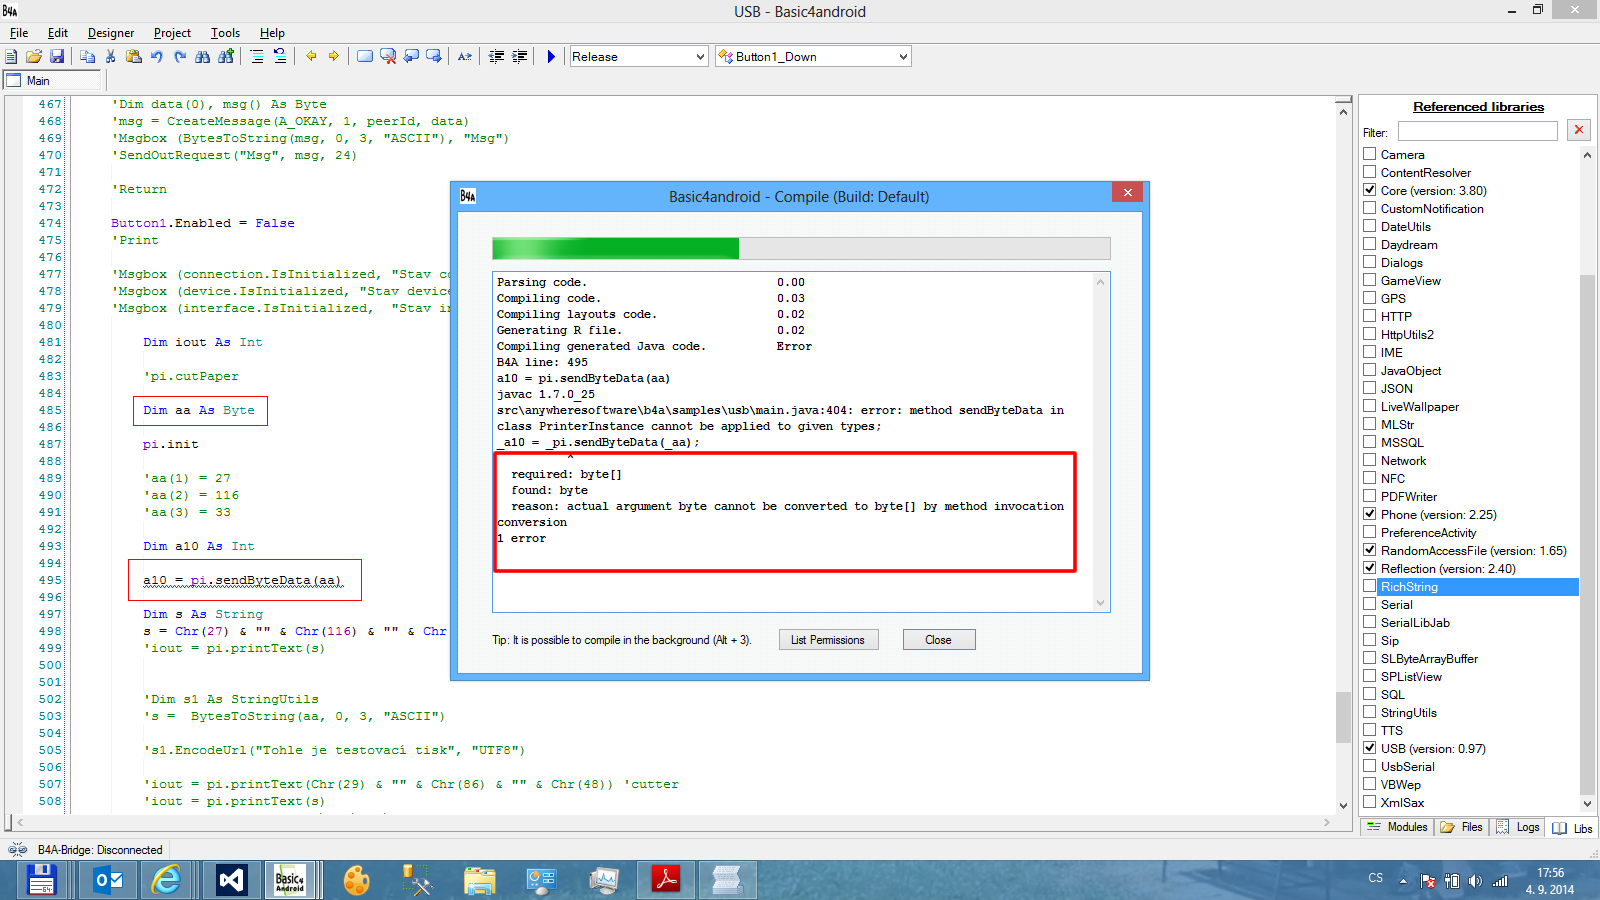
Task: Open a project with the folder icon
Action: coord(34,57)
